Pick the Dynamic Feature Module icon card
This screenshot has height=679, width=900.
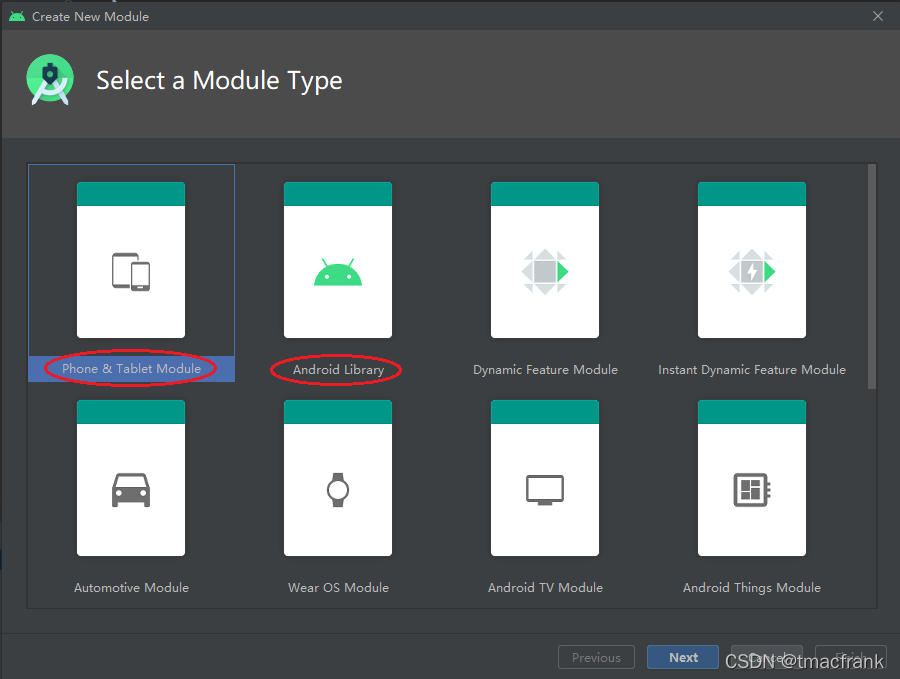click(545, 260)
